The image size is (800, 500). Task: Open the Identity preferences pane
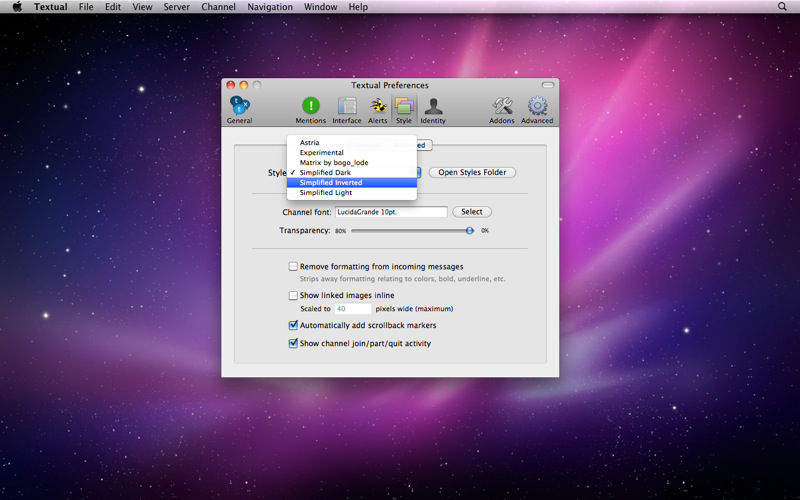click(433, 110)
